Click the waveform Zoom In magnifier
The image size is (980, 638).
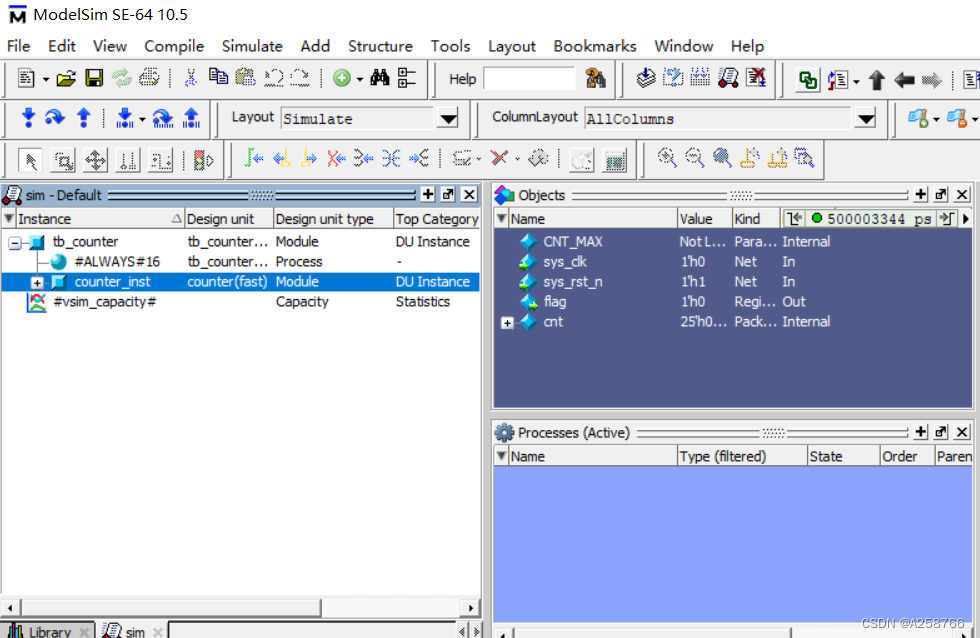667,158
